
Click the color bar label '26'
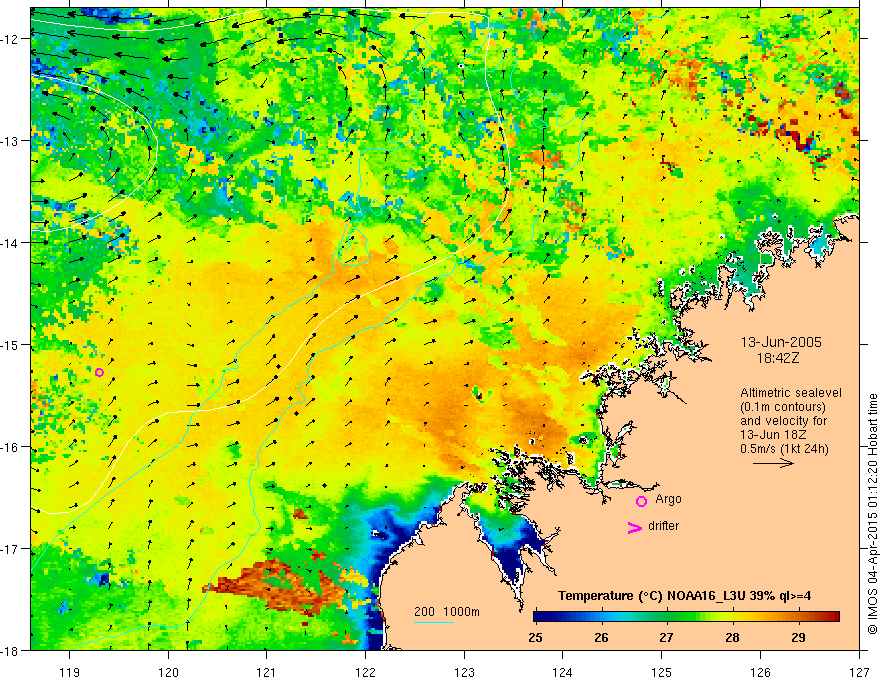[601, 637]
